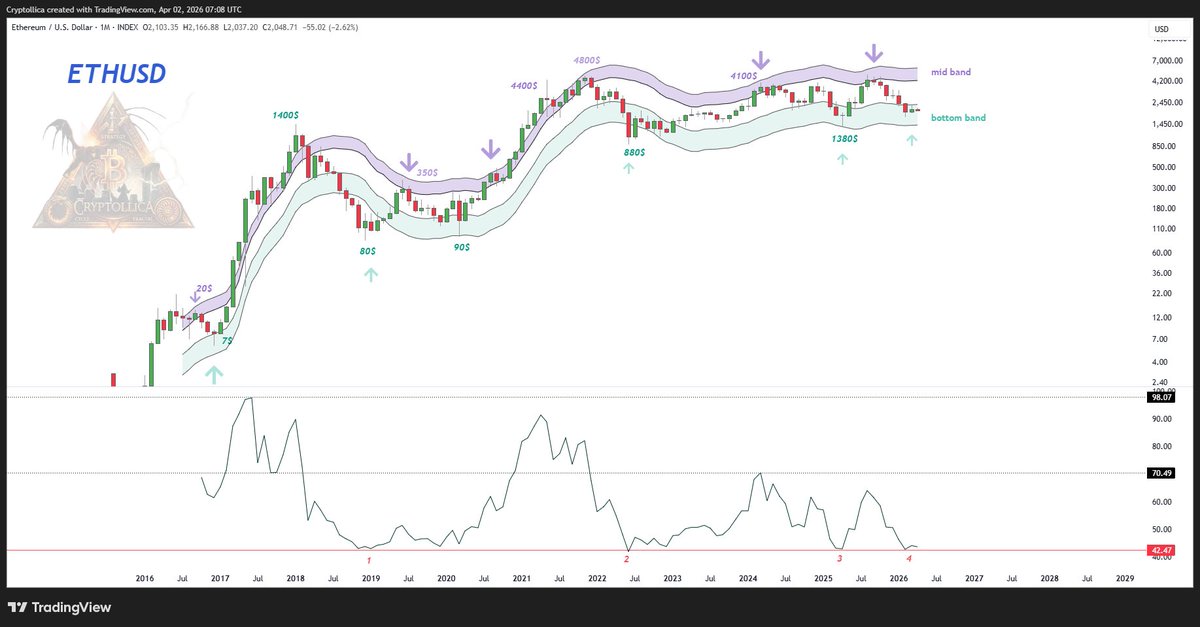Click 7,000.00 on the price axis
Viewport: 1200px width, 627px height.
coord(1167,61)
